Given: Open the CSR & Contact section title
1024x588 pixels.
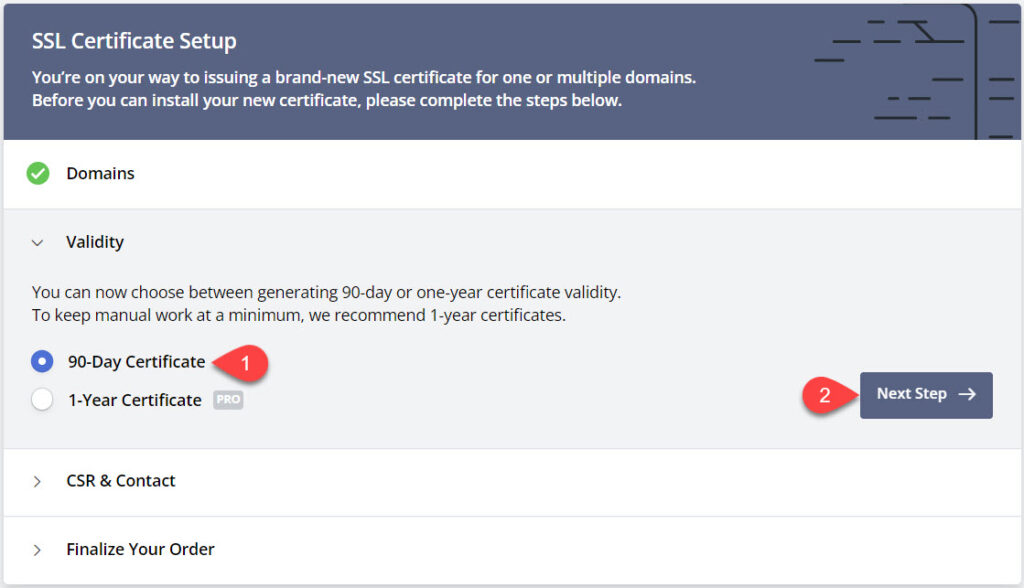Looking at the screenshot, I should point(120,481).
